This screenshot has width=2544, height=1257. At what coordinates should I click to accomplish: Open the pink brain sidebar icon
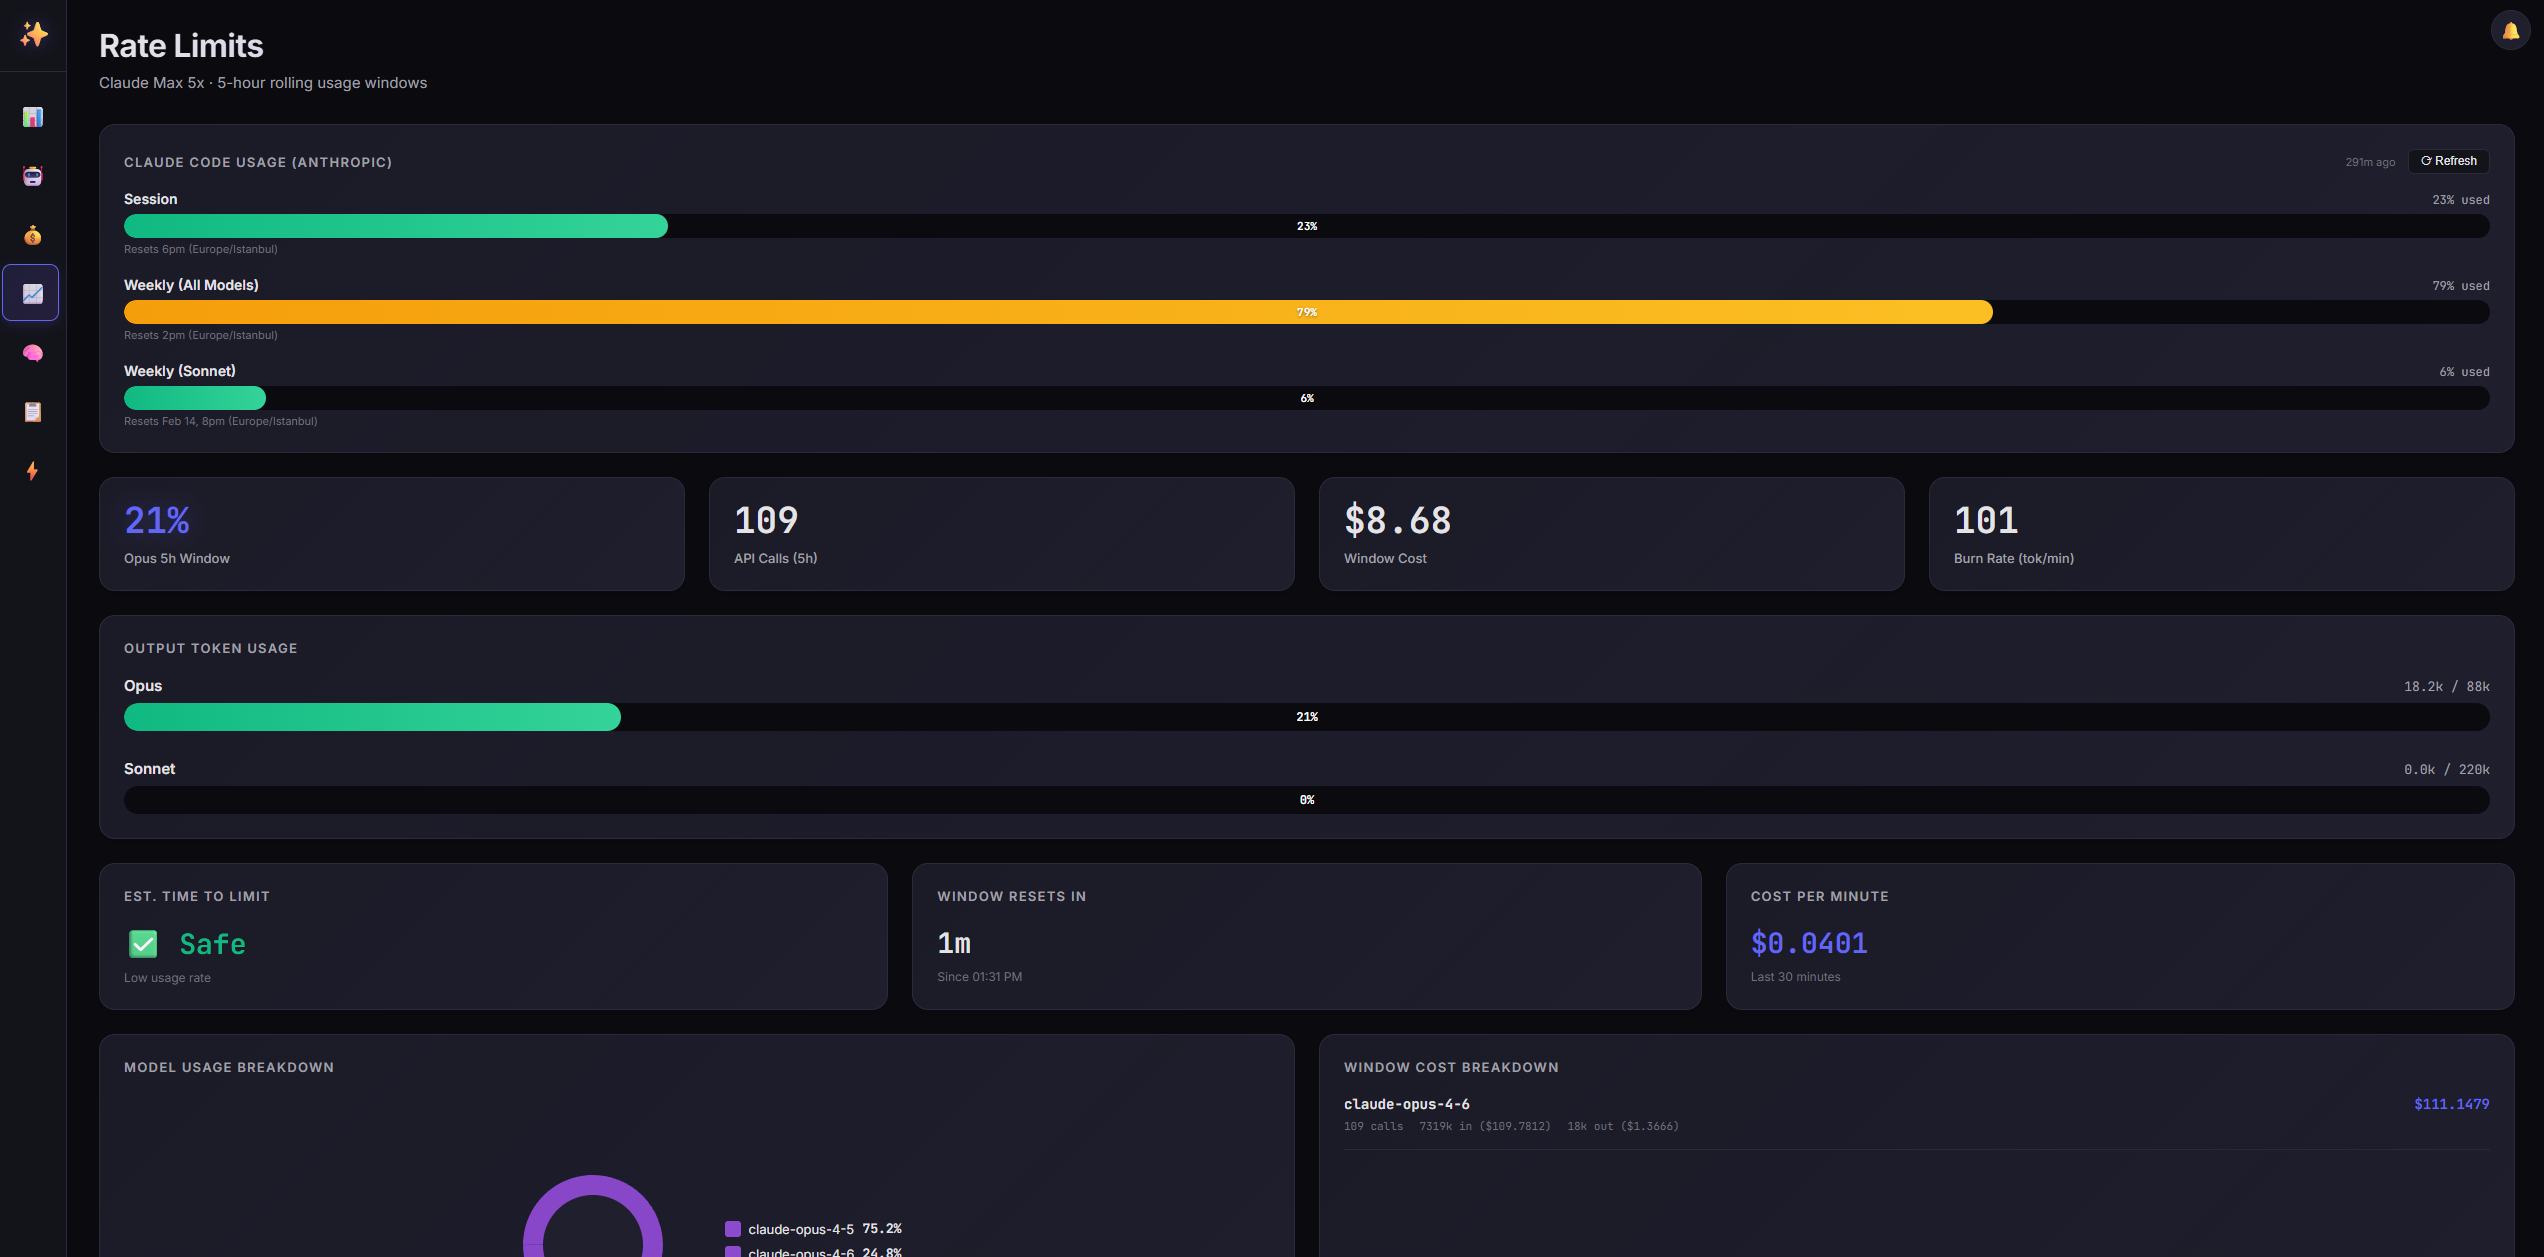(x=33, y=353)
